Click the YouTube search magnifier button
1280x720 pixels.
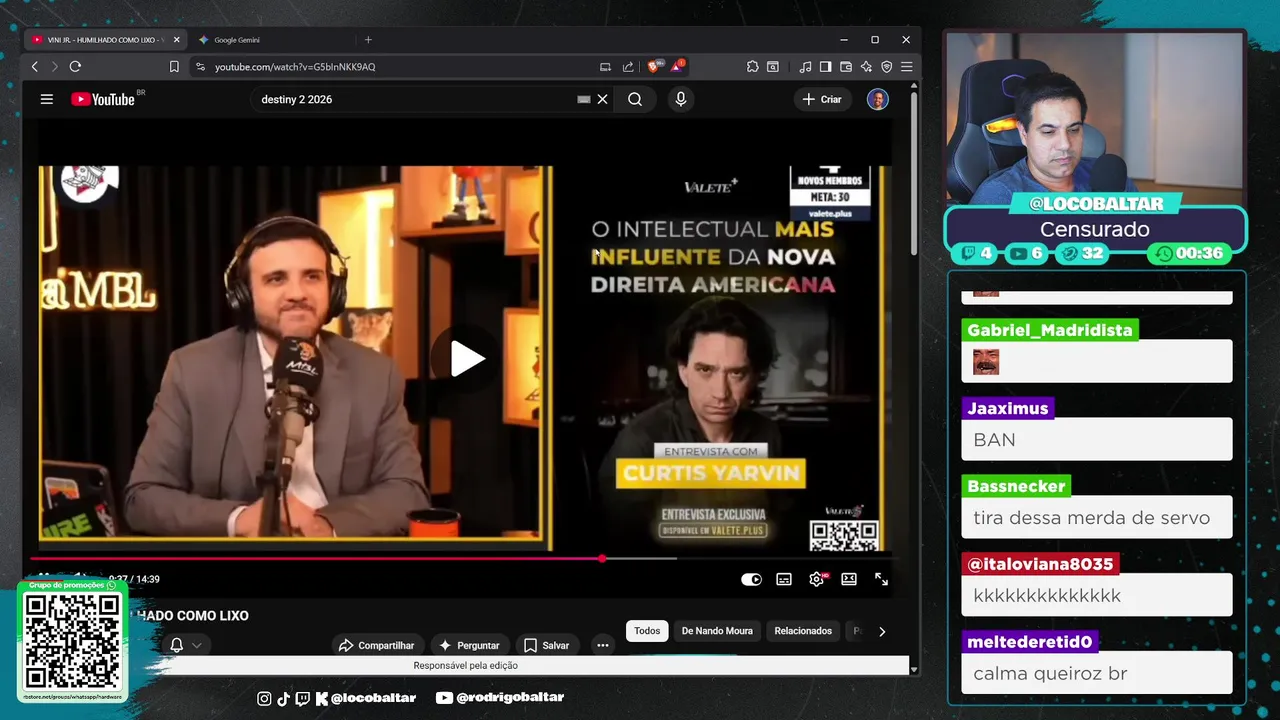tap(635, 99)
